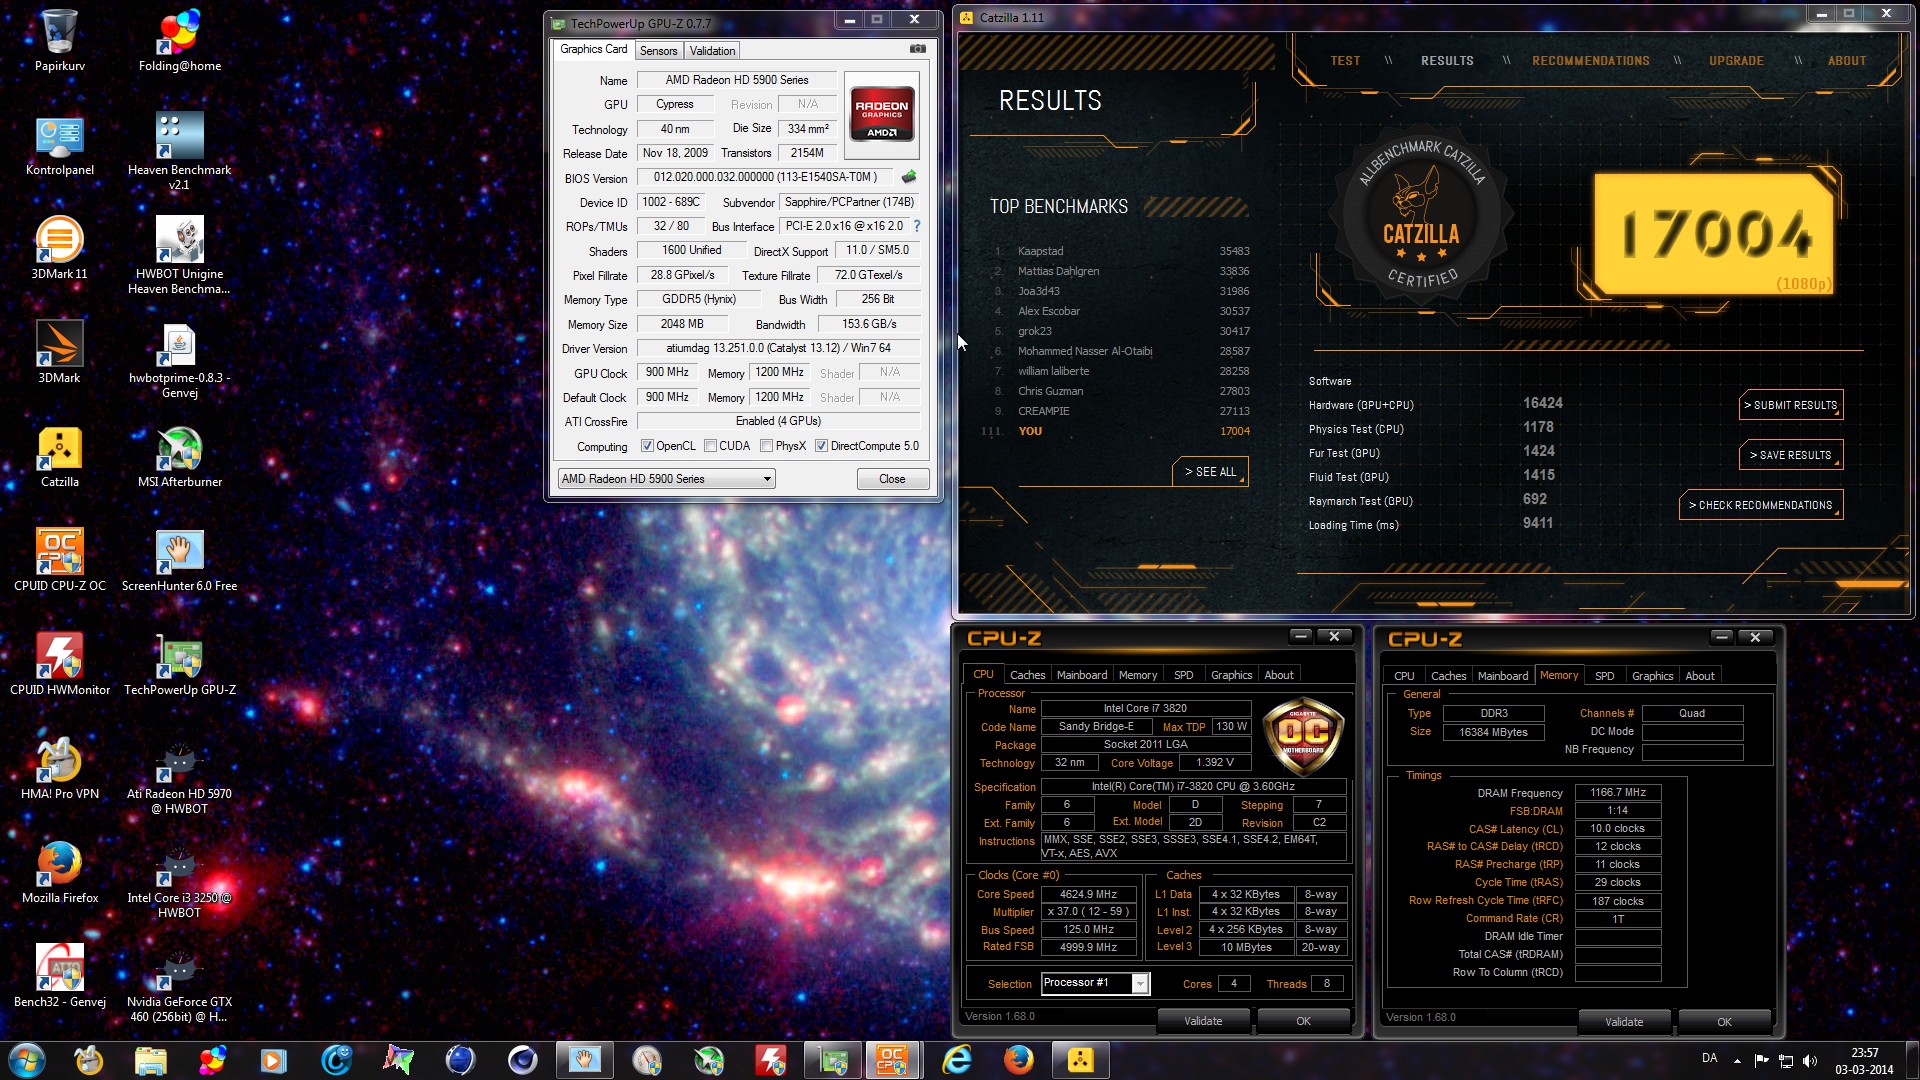Click Validate in the left CPU-Z window
Viewport: 1920px width, 1080px height.
click(1203, 1021)
